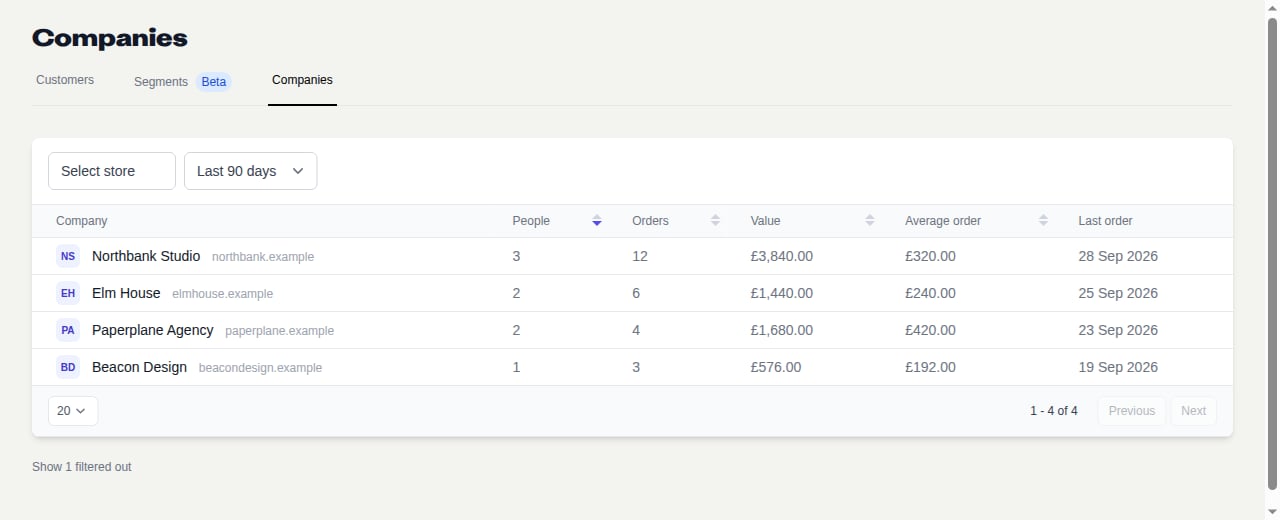Viewport: 1280px width, 520px height.
Task: Click paperplane.example domain text
Action: (280, 331)
